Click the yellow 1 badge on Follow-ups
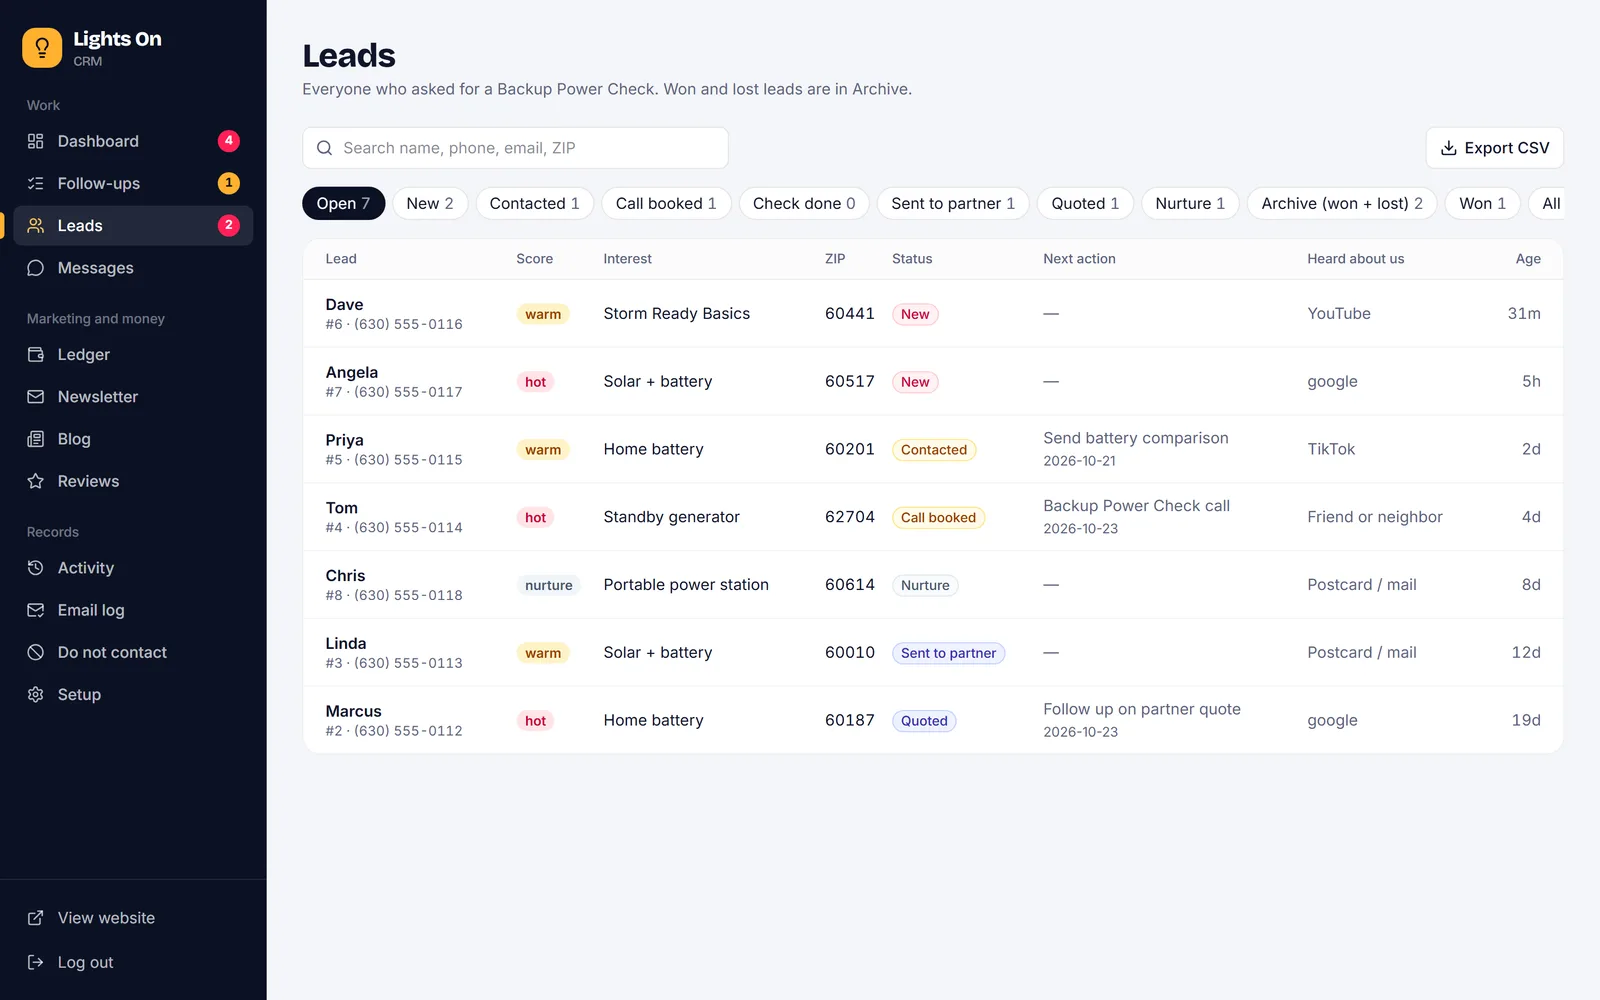Screen dimensions: 1600x1000 [x=229, y=183]
